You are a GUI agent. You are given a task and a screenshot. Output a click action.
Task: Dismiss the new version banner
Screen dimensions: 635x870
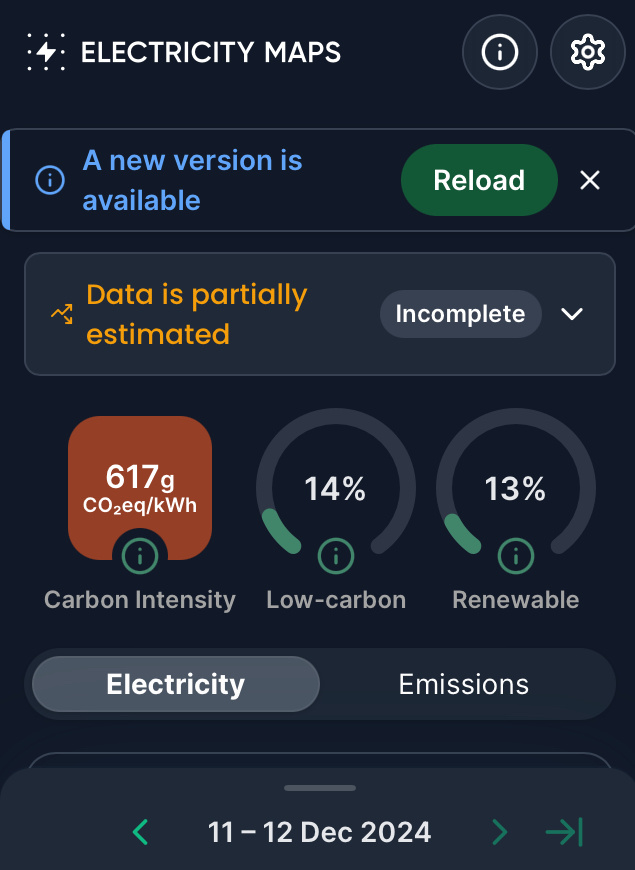click(x=590, y=180)
